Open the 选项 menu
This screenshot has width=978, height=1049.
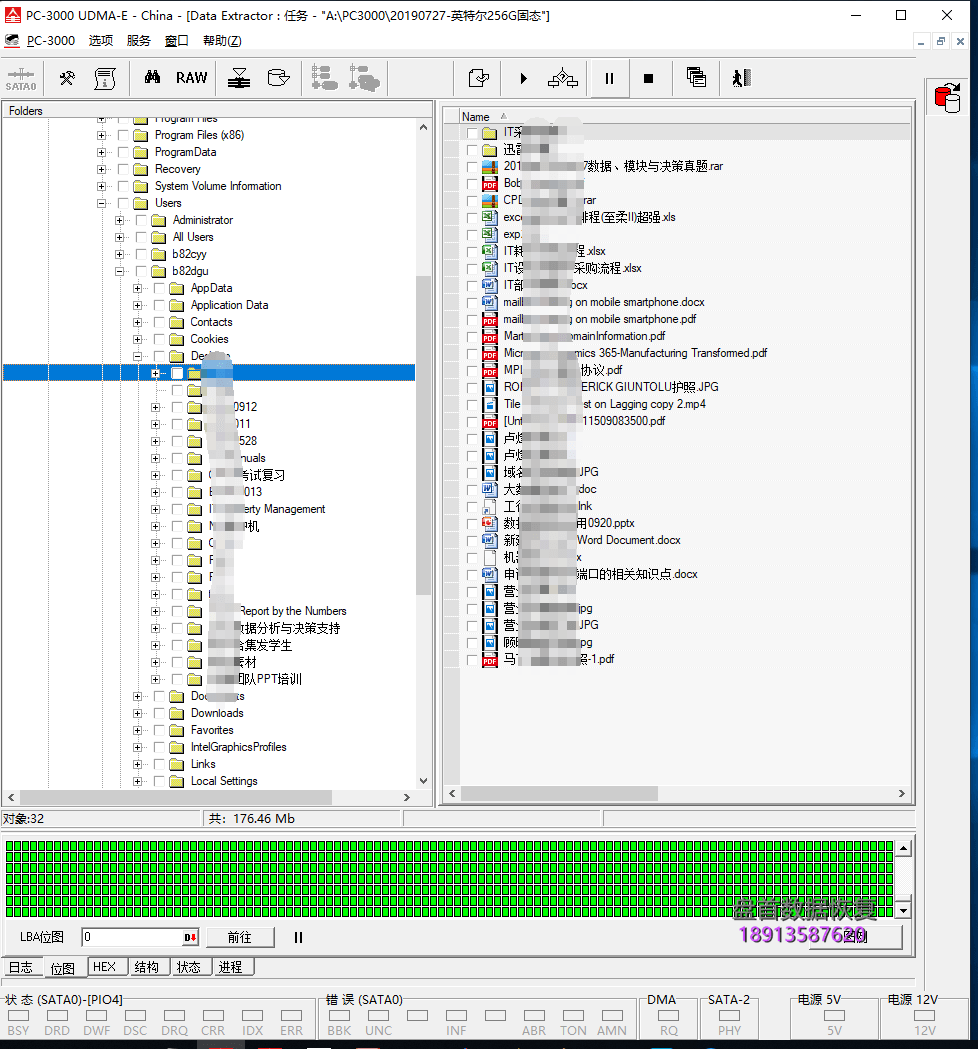click(x=101, y=41)
